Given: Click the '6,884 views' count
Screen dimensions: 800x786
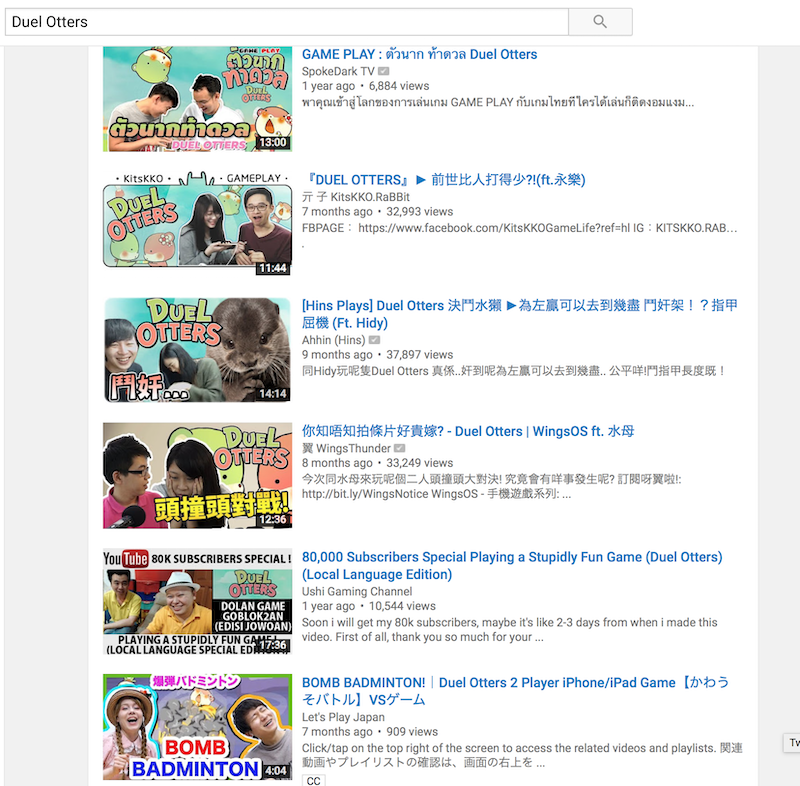Looking at the screenshot, I should [399, 86].
